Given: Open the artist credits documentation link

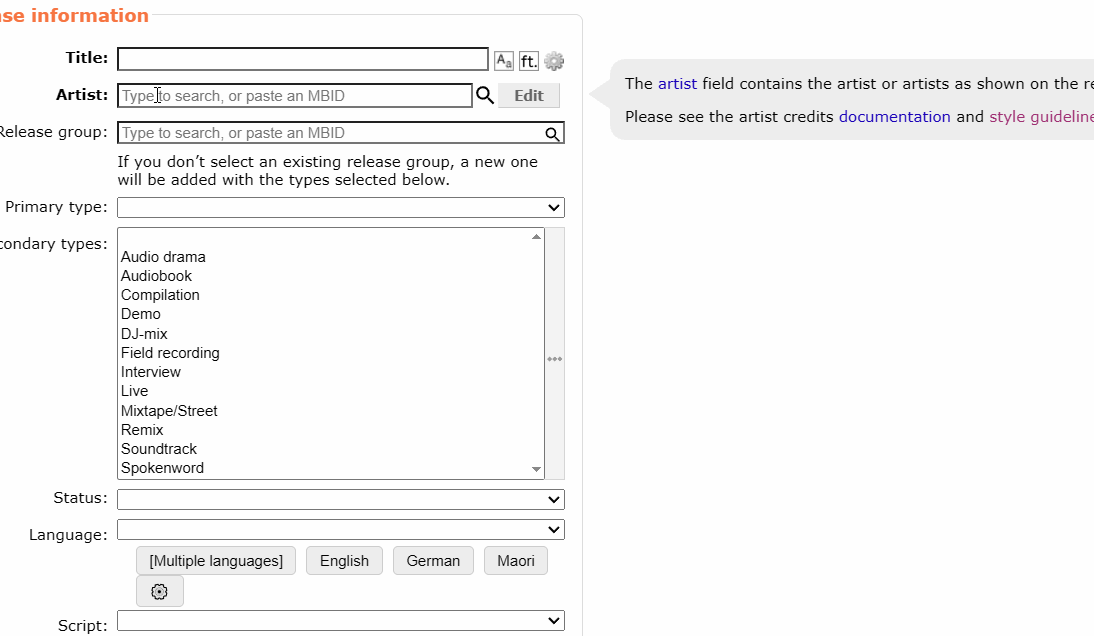Looking at the screenshot, I should [894, 116].
